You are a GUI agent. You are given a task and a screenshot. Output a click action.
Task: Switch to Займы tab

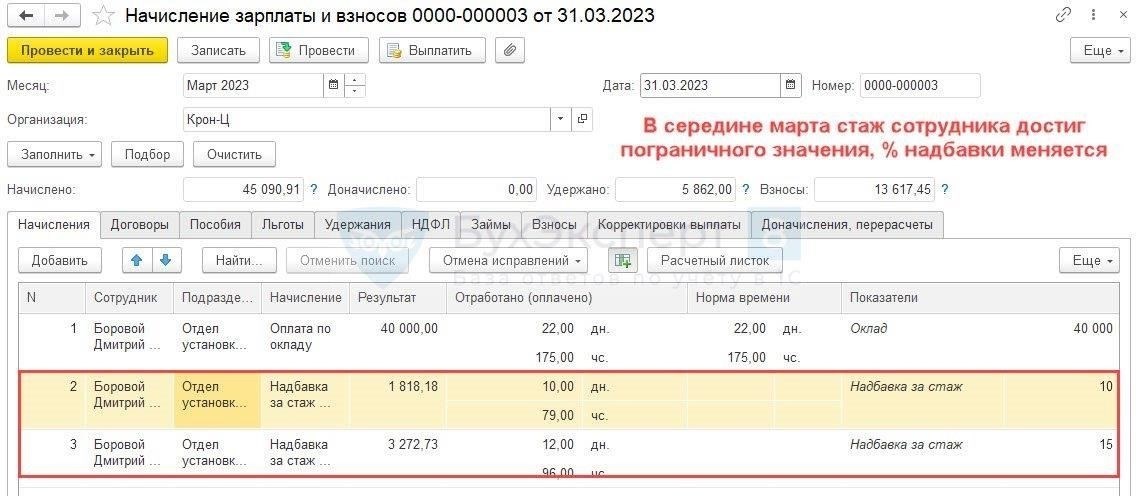click(x=490, y=224)
